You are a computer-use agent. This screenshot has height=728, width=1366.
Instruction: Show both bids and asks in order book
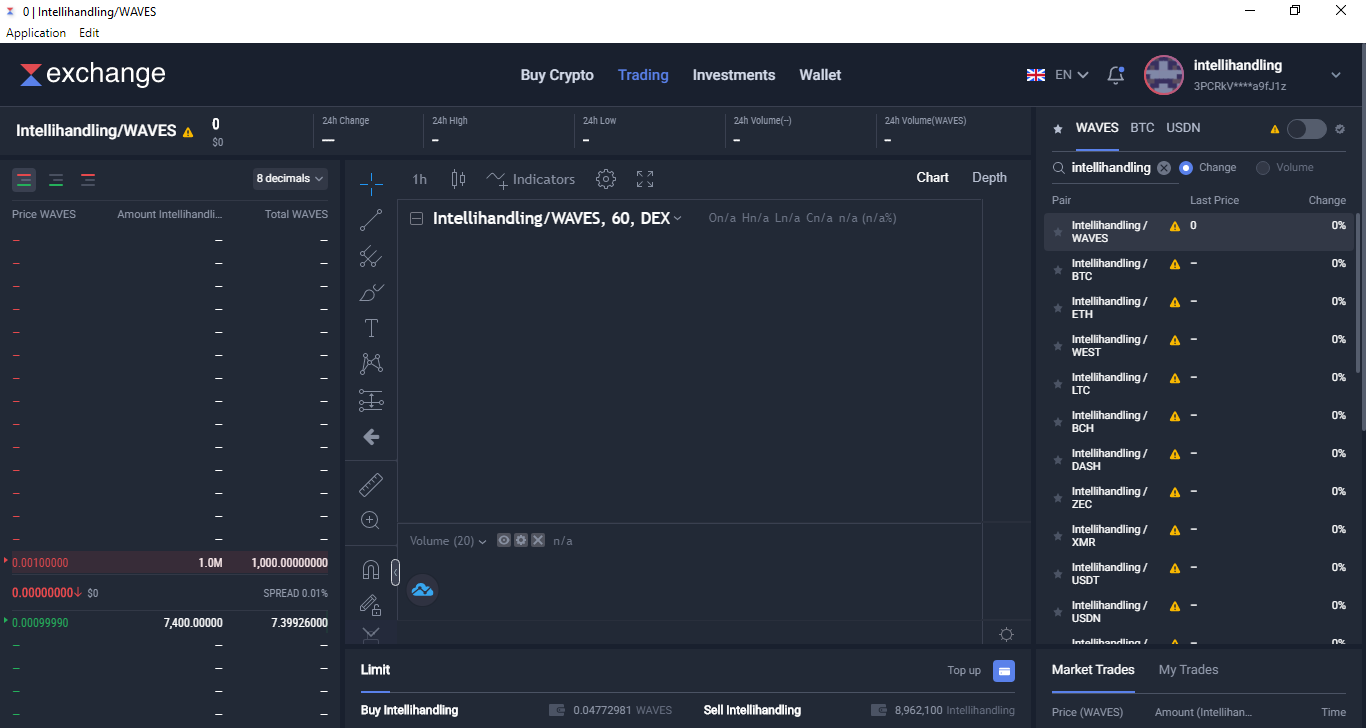(24, 180)
